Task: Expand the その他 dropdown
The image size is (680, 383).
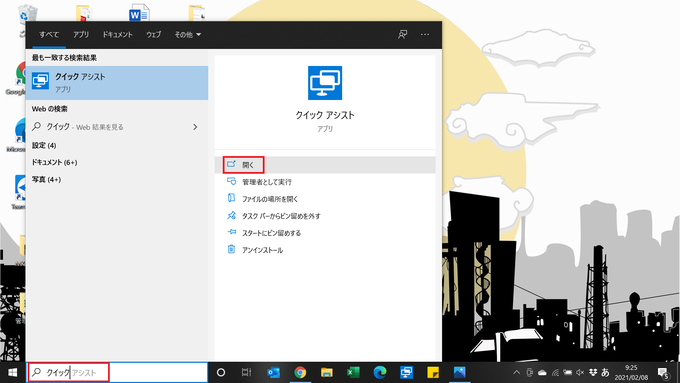Action: click(188, 35)
